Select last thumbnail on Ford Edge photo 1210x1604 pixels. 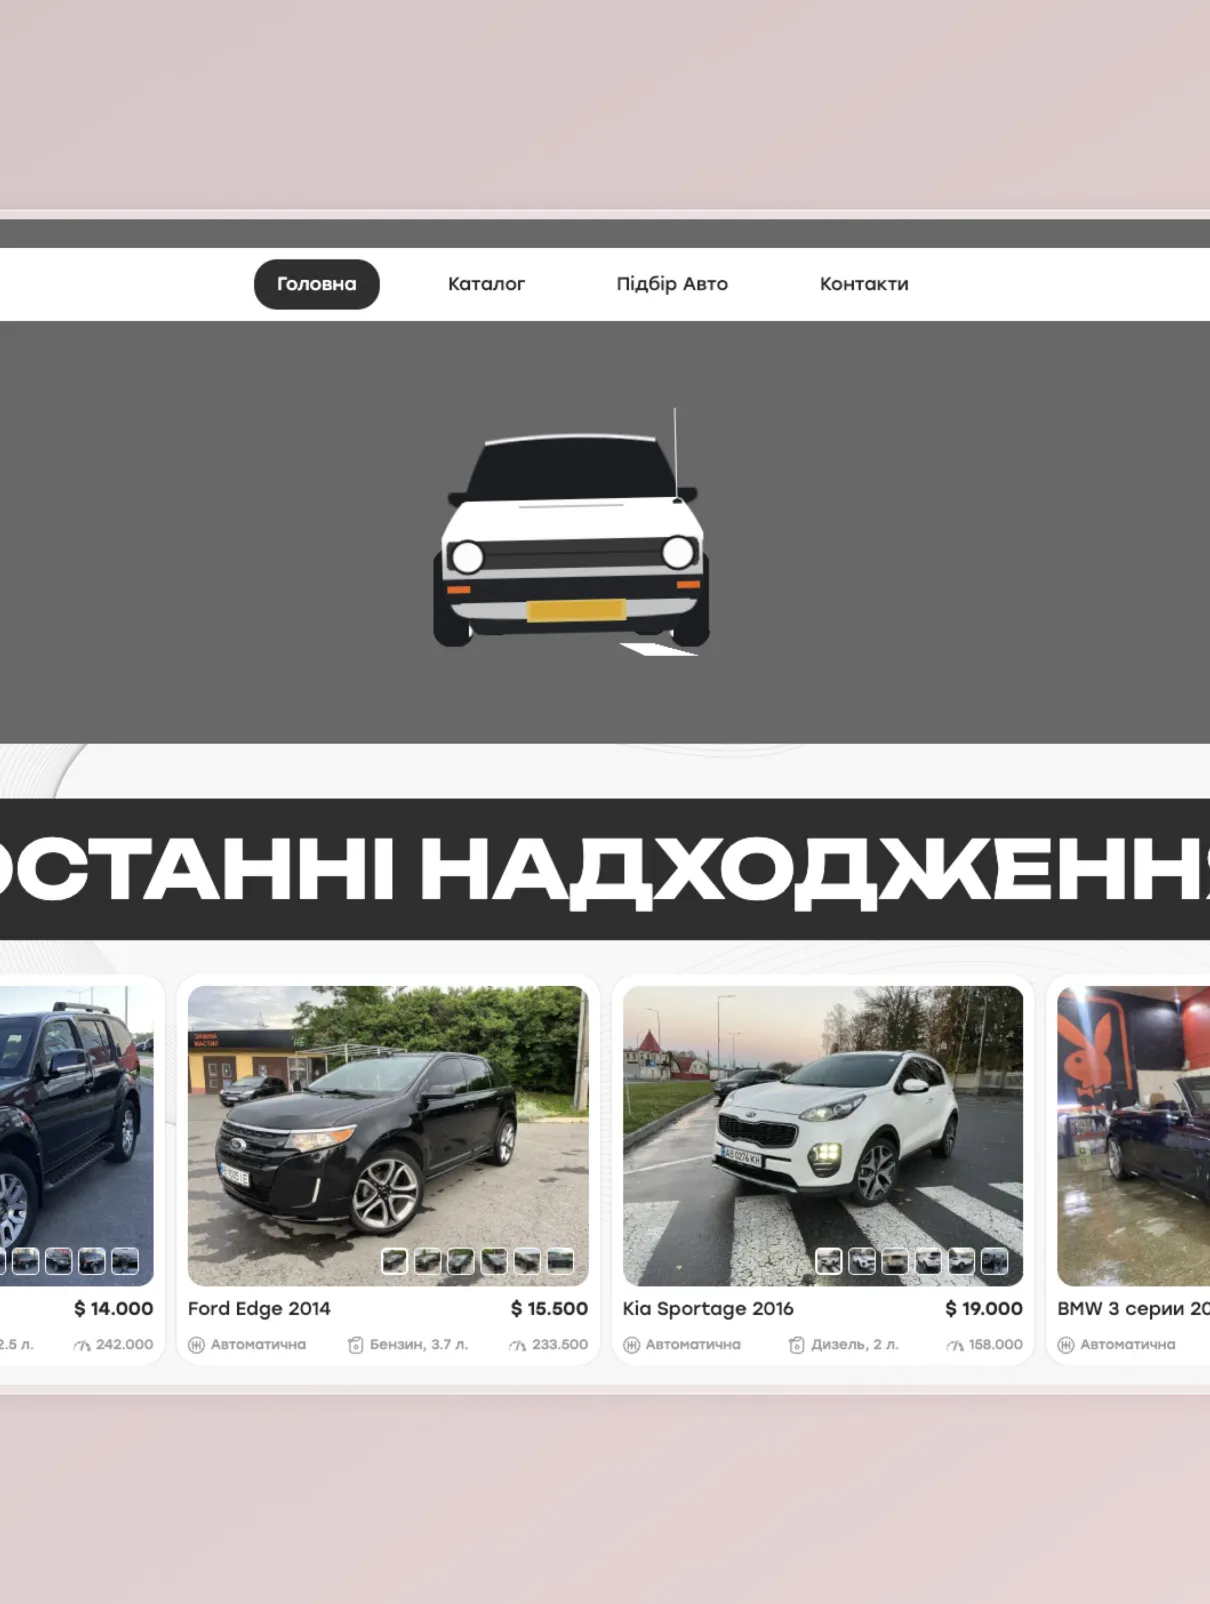click(x=561, y=1261)
